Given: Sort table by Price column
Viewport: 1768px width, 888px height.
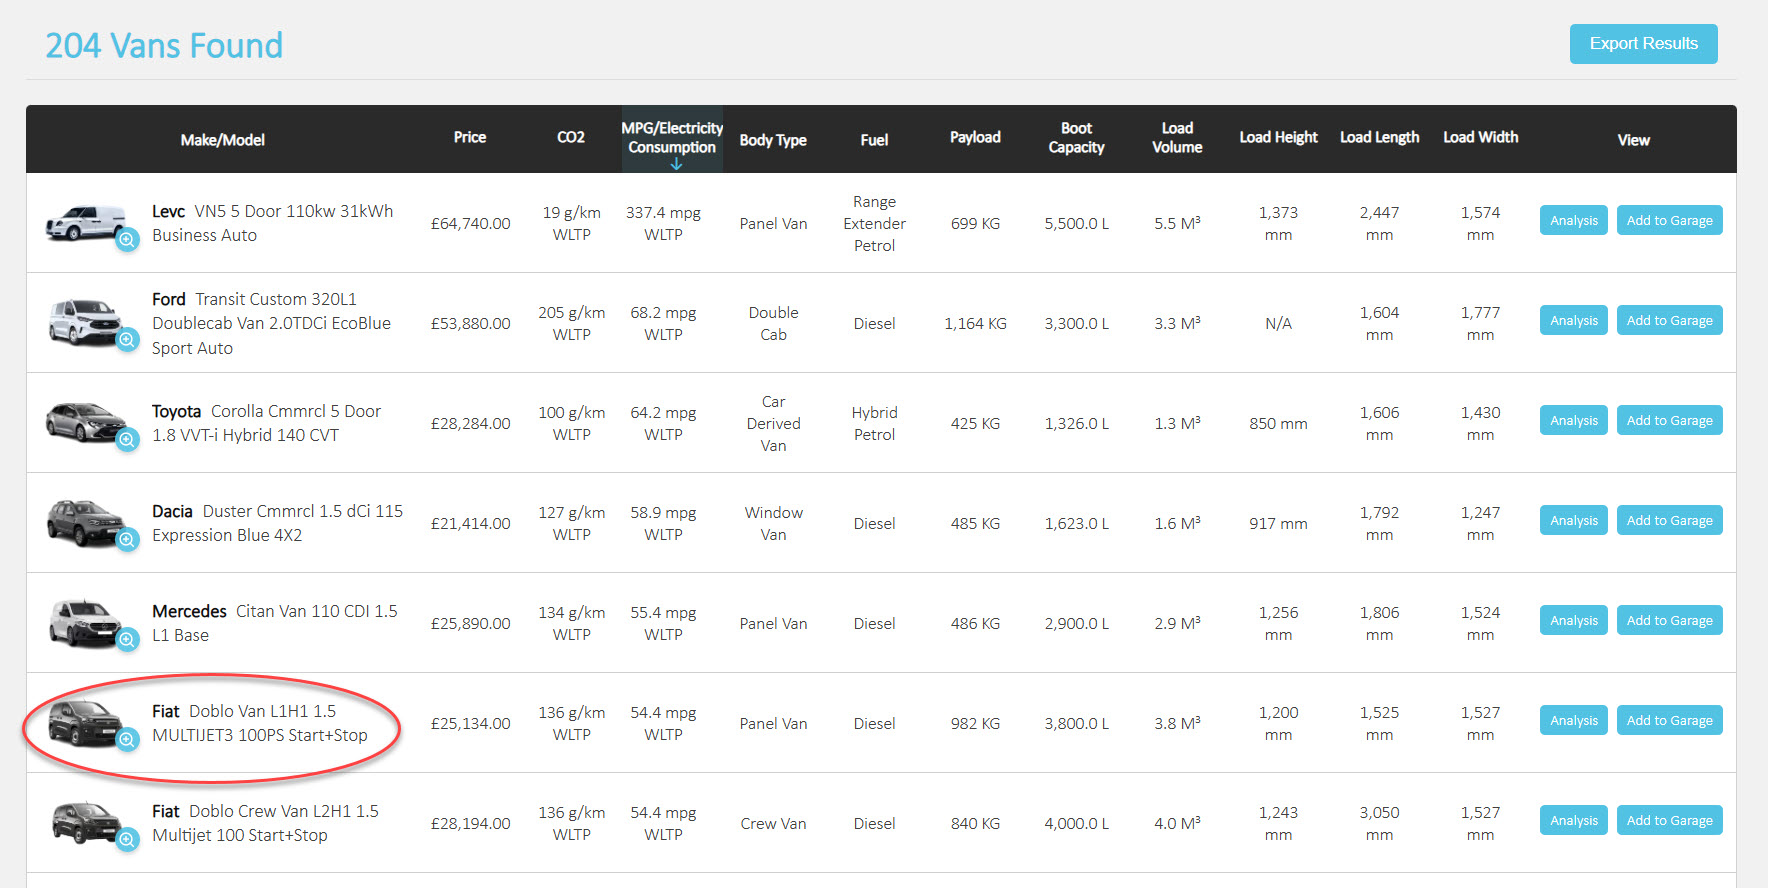Looking at the screenshot, I should pos(470,137).
